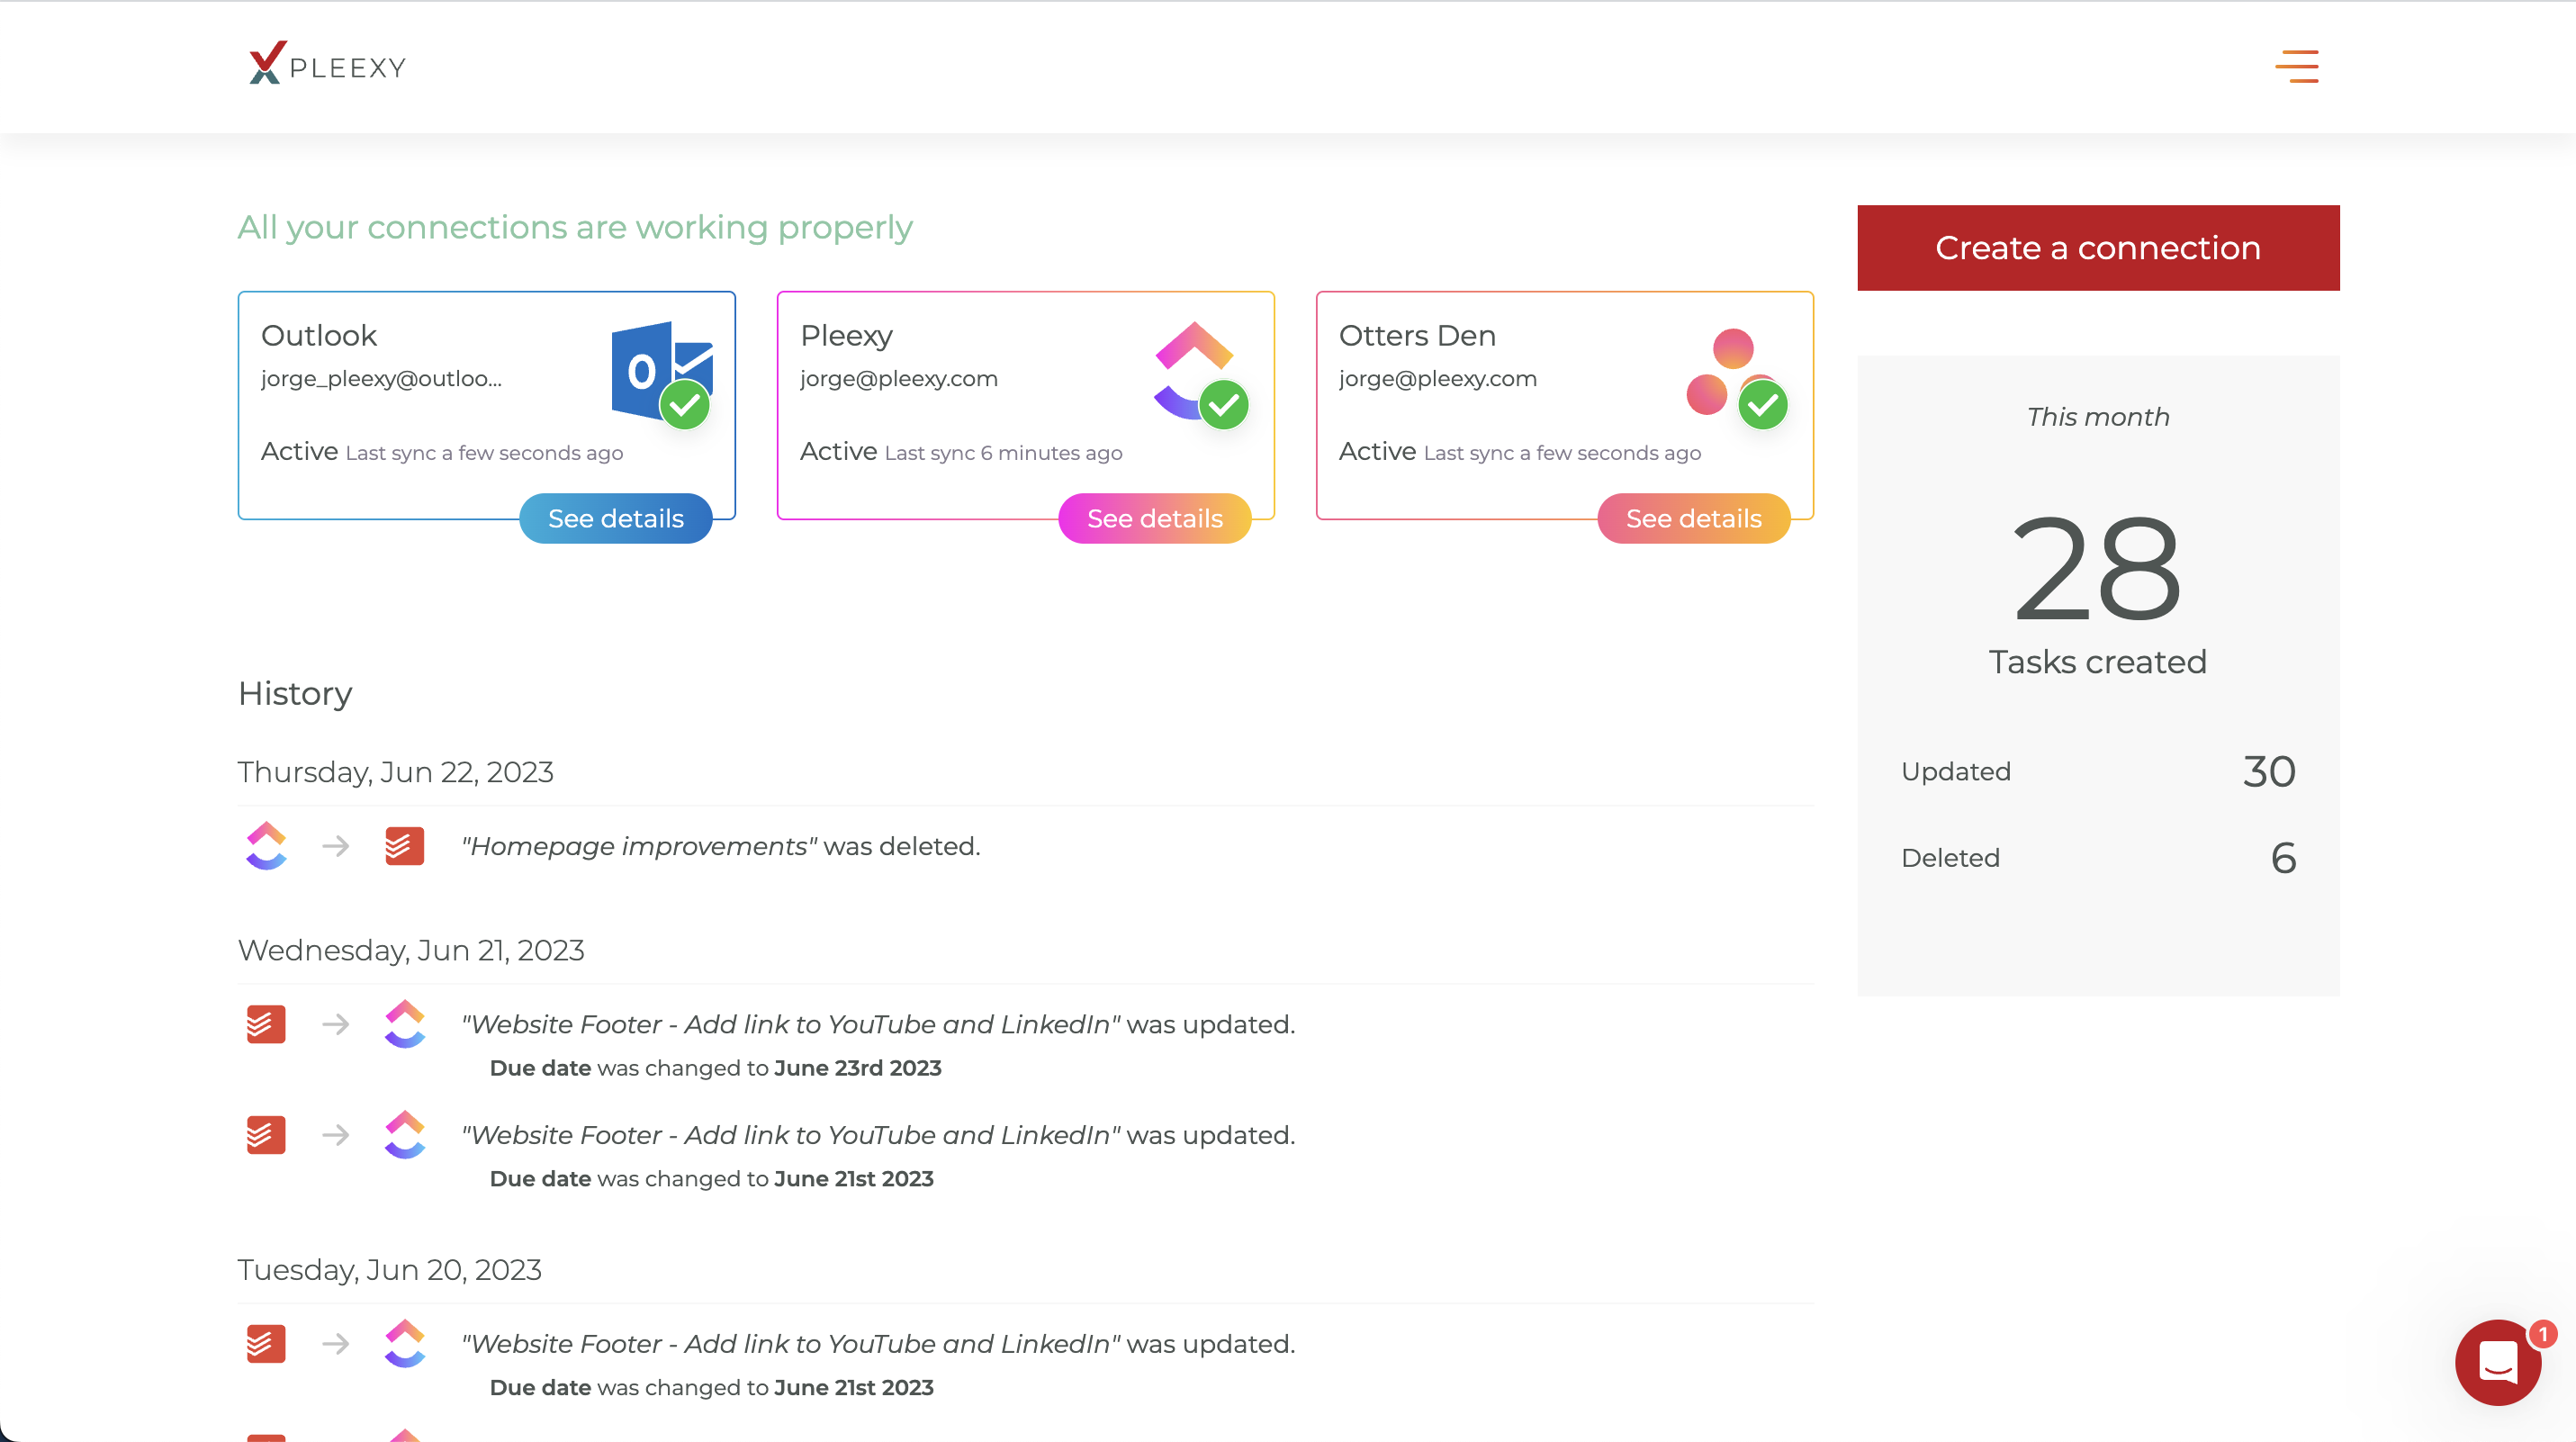2576x1442 pixels.
Task: Click the Otters Den card title
Action: [x=1417, y=335]
